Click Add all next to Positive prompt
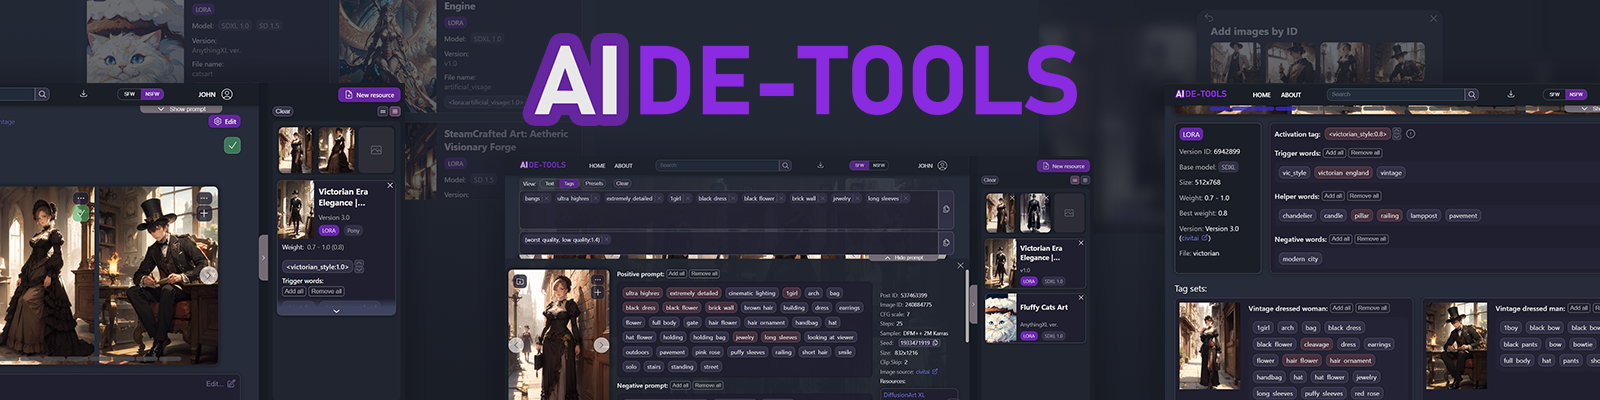 pos(677,274)
